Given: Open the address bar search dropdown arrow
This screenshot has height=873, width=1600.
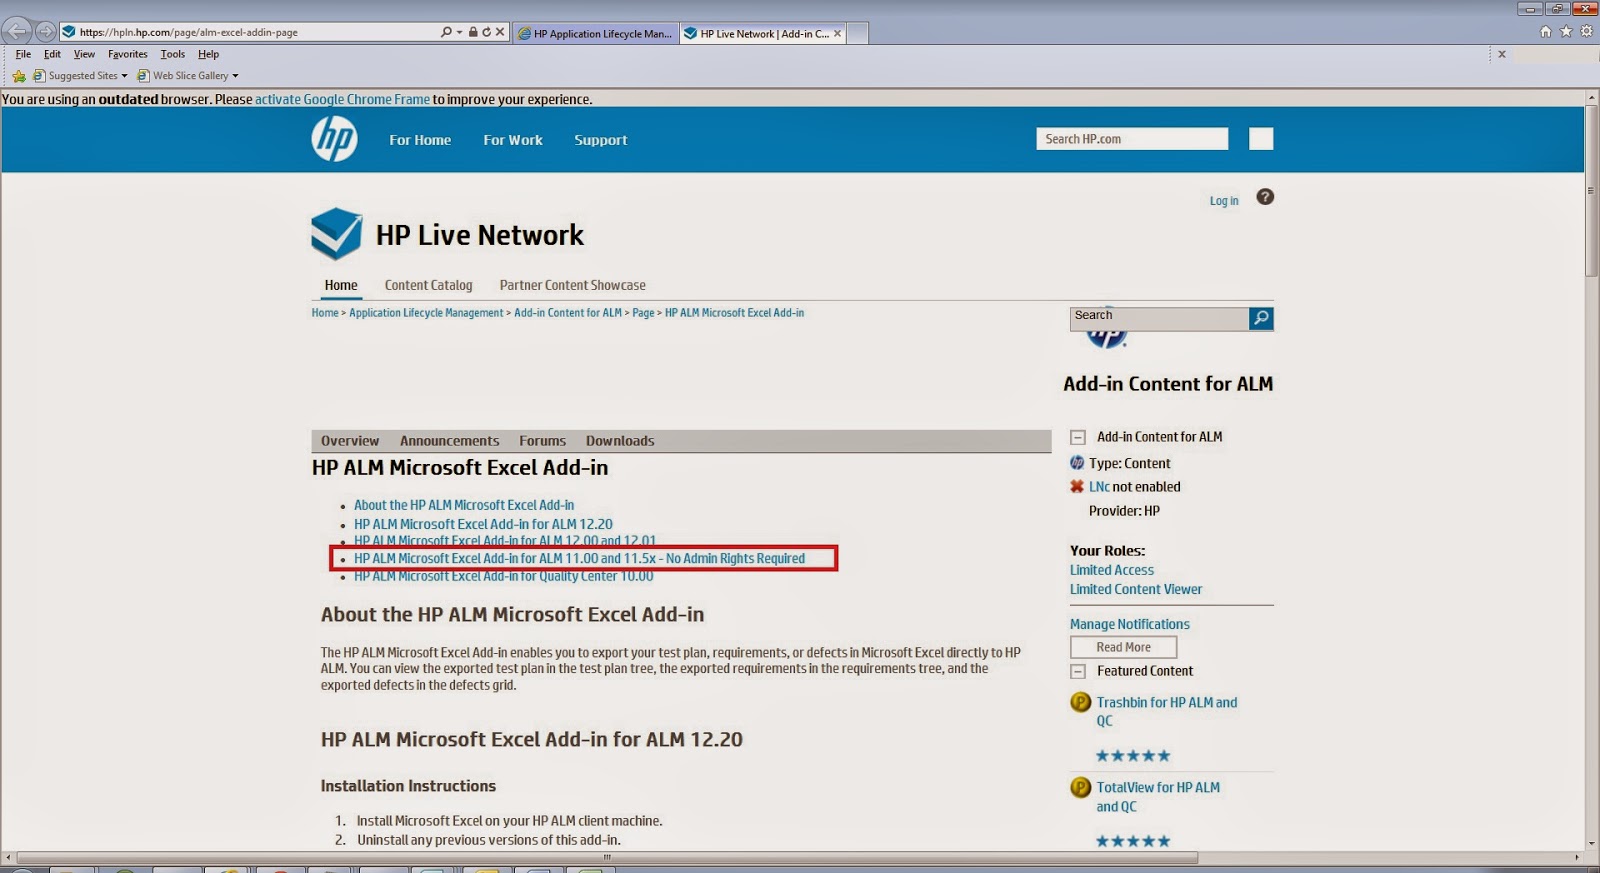Looking at the screenshot, I should click(x=459, y=32).
